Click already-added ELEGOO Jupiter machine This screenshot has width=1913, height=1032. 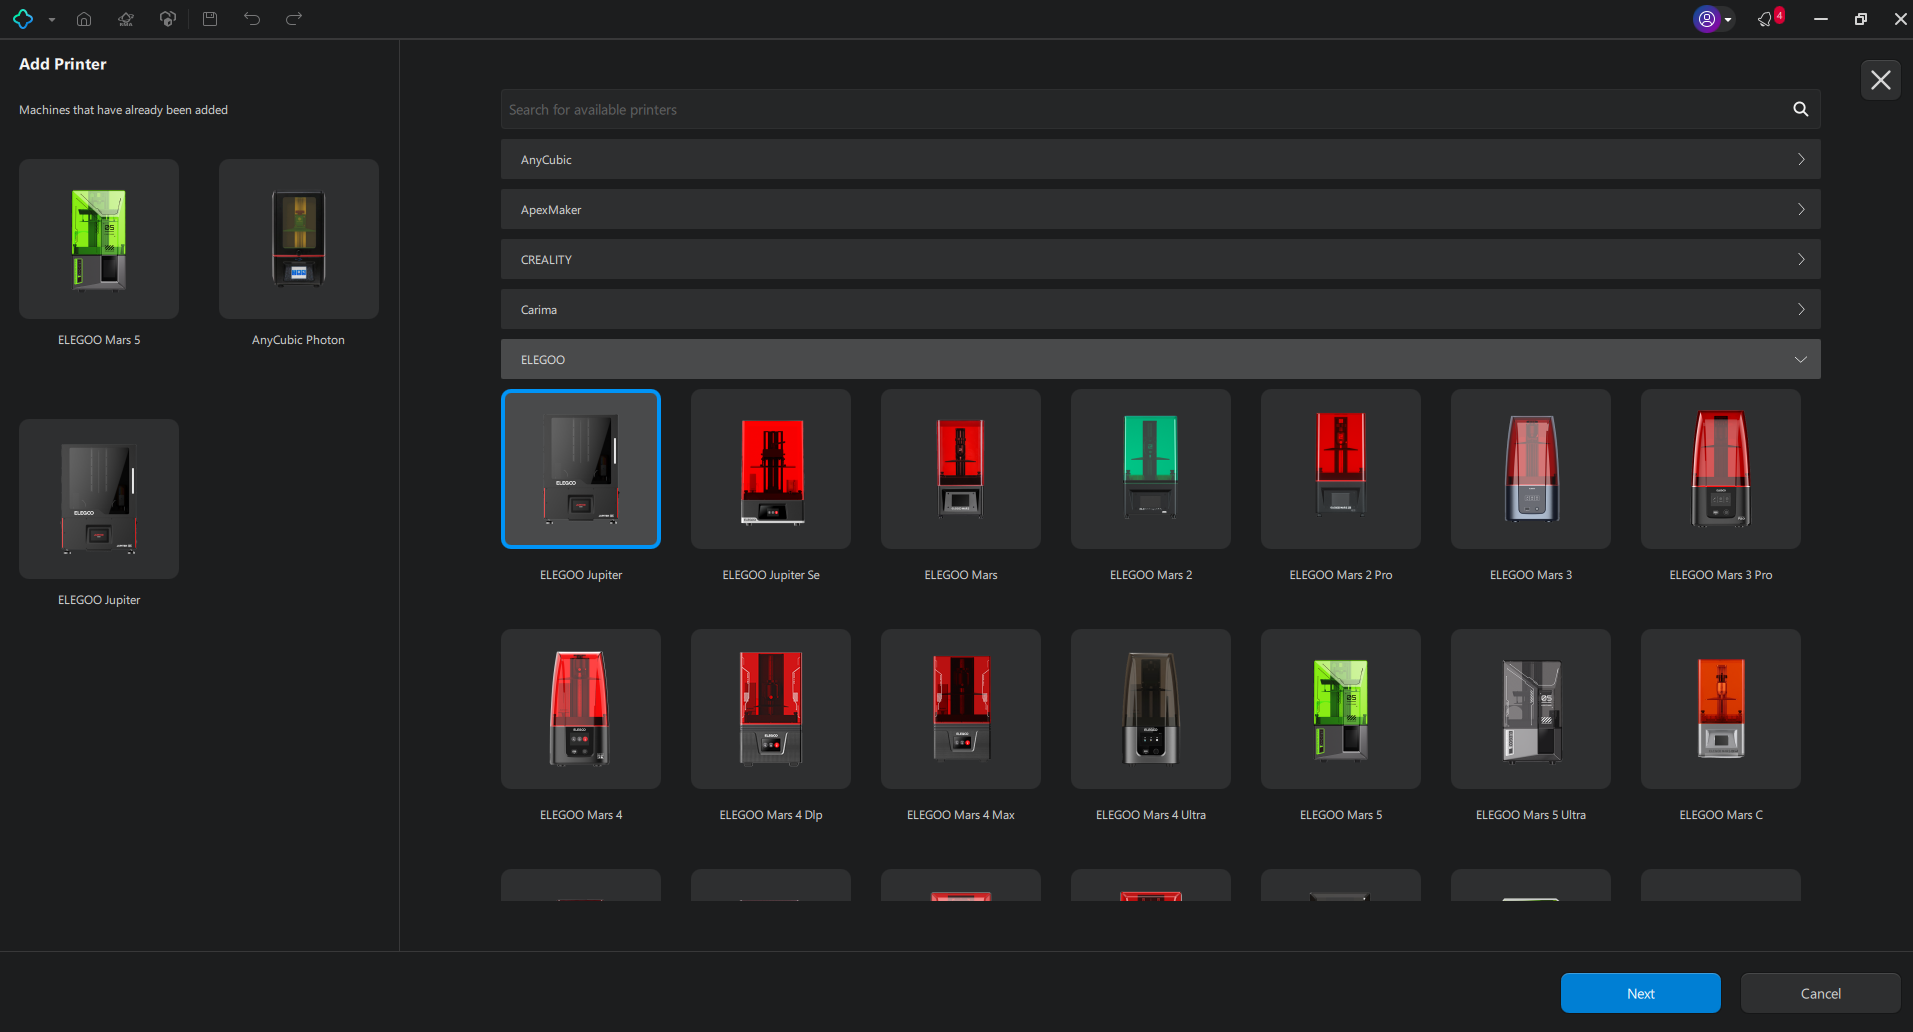click(99, 499)
